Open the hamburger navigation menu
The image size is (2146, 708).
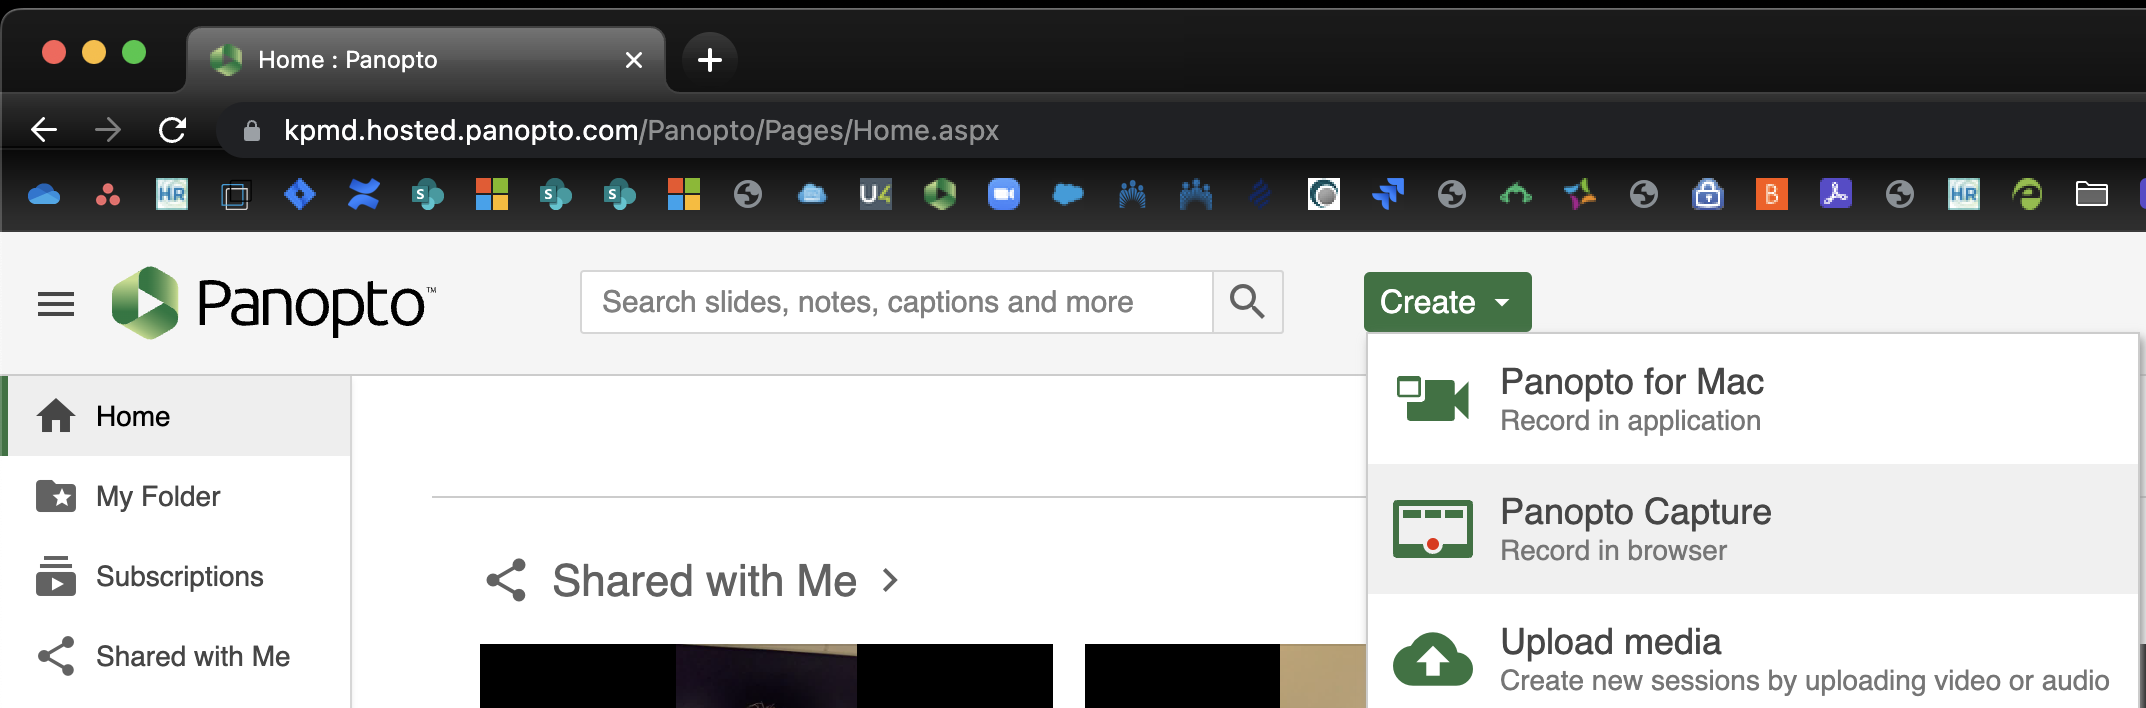56,303
